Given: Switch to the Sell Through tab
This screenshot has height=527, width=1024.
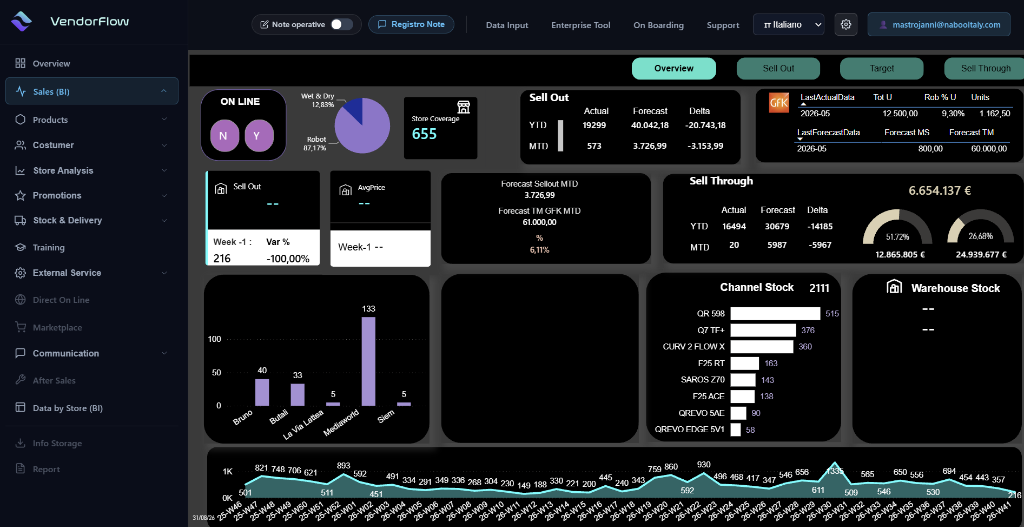Looking at the screenshot, I should (984, 69).
